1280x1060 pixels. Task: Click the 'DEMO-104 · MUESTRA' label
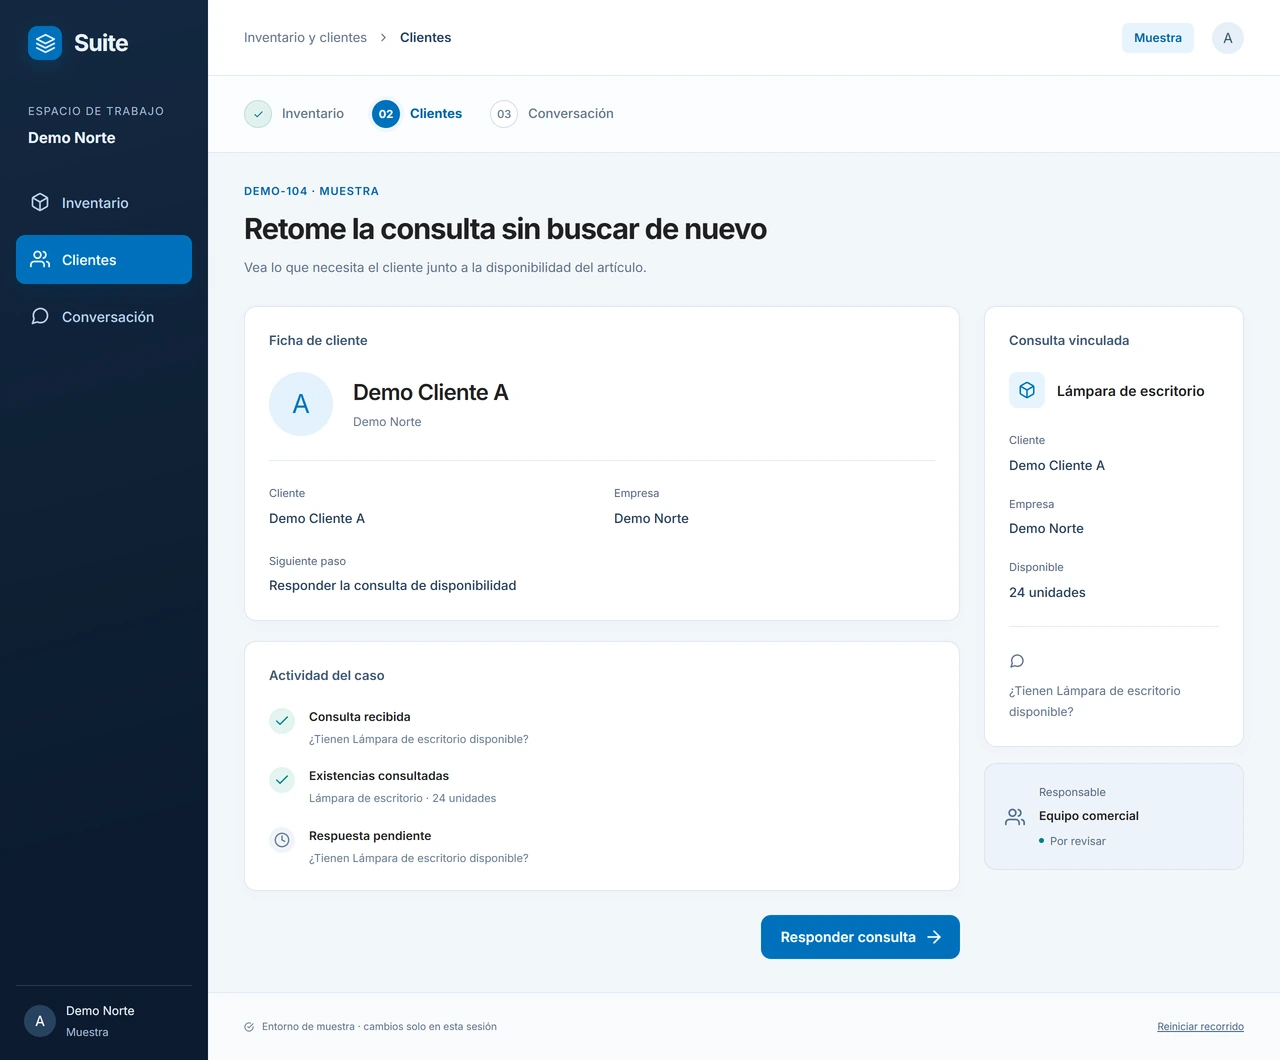pyautogui.click(x=311, y=191)
